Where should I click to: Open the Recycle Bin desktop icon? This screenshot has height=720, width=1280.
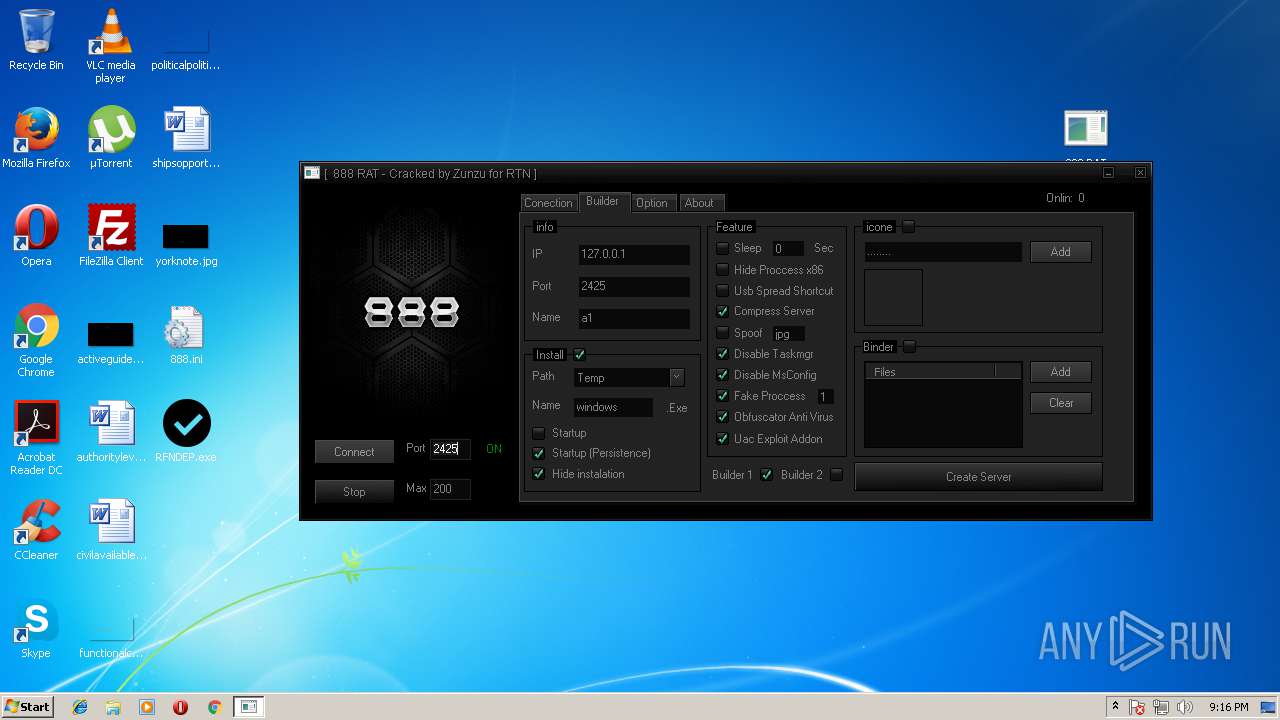click(x=36, y=40)
